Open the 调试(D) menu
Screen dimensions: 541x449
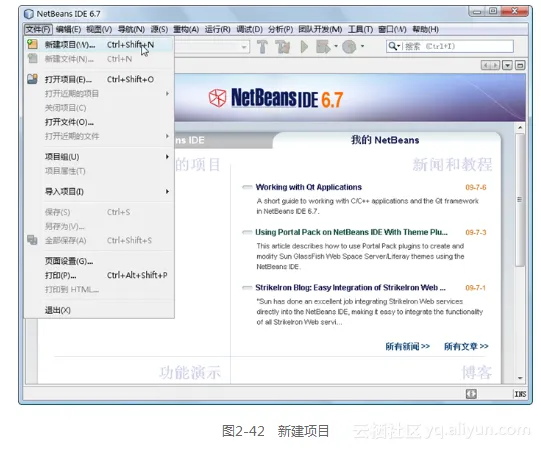[x=249, y=29]
